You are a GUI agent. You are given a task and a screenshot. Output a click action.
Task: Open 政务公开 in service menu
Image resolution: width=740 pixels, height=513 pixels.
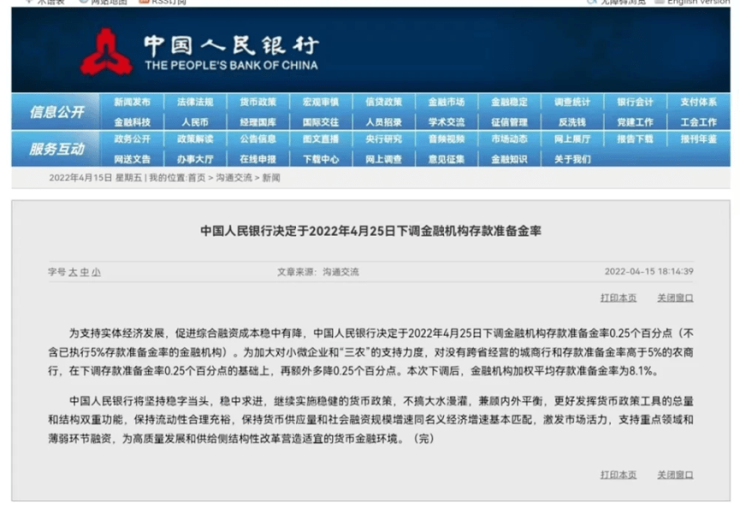[x=132, y=139]
